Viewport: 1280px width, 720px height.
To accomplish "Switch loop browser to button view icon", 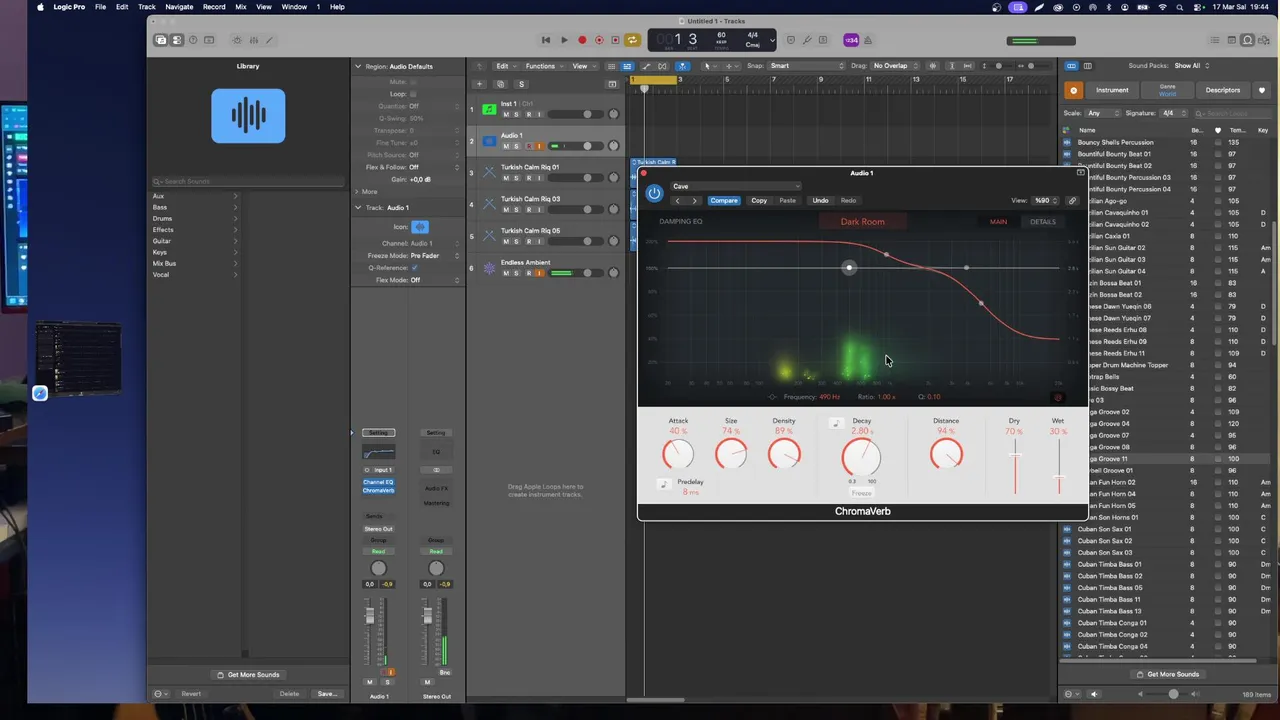I will pyautogui.click(x=1072, y=66).
